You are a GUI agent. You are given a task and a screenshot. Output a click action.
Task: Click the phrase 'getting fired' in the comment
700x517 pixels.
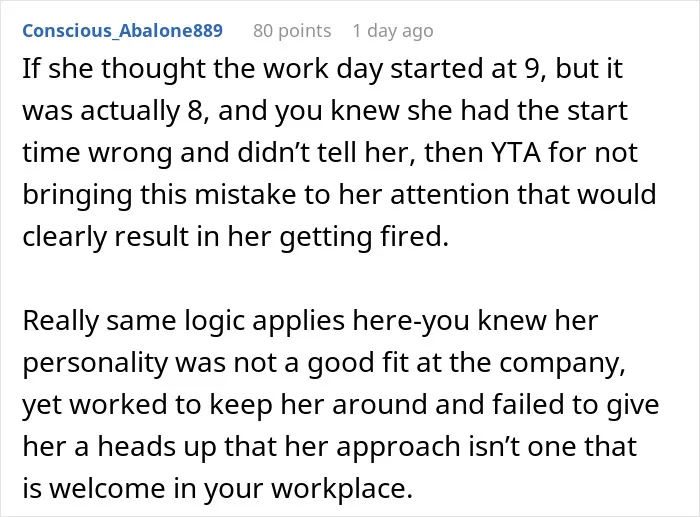(363, 237)
